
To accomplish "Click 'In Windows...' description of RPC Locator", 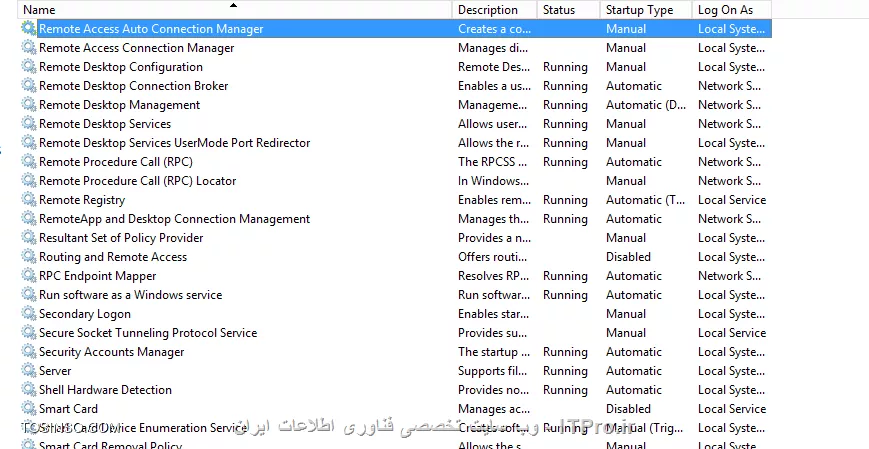I will pyautogui.click(x=493, y=181).
